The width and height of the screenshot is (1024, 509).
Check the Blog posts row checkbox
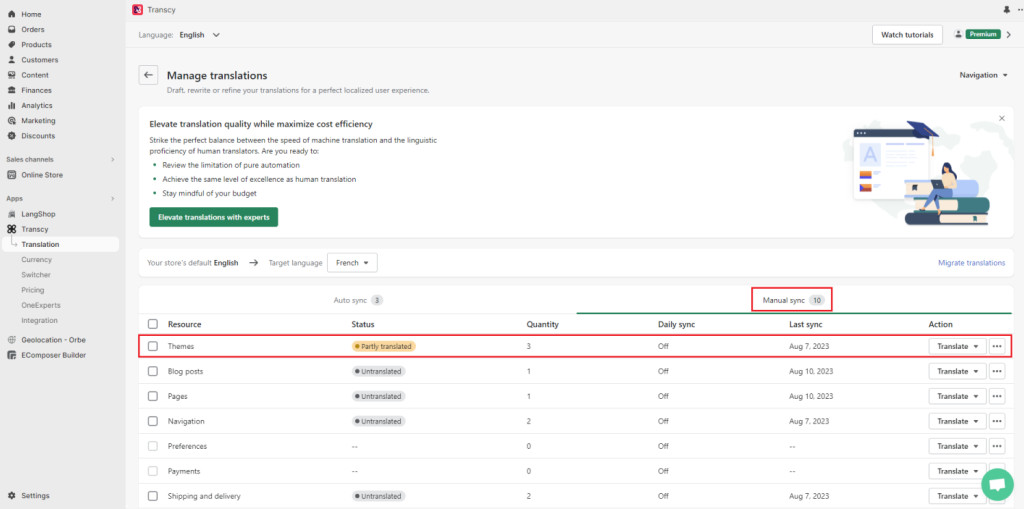click(x=153, y=371)
